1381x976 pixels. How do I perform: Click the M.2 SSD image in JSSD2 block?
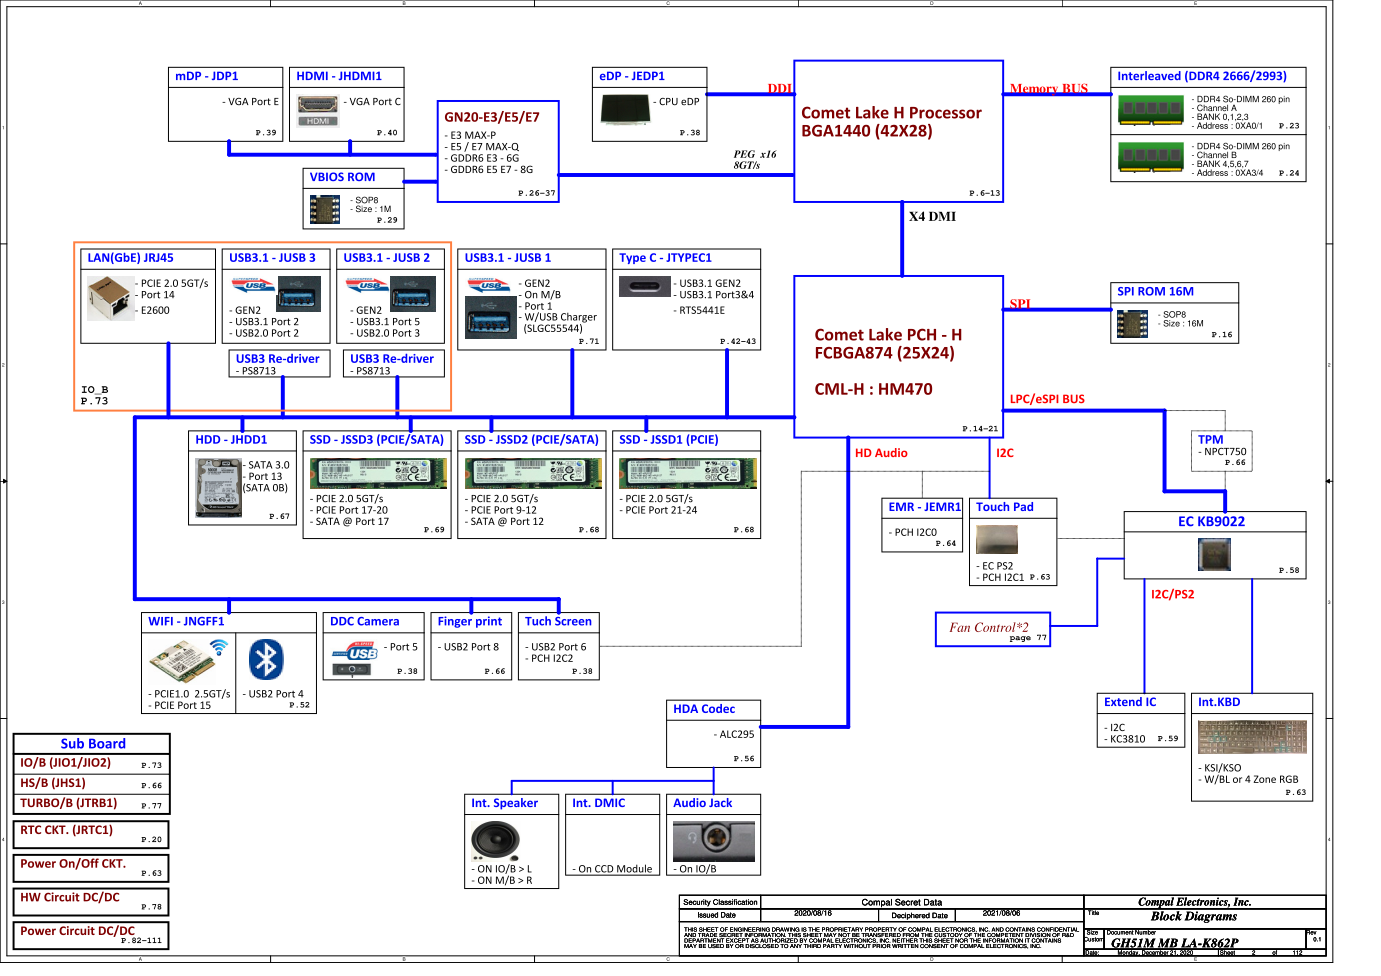(x=533, y=473)
